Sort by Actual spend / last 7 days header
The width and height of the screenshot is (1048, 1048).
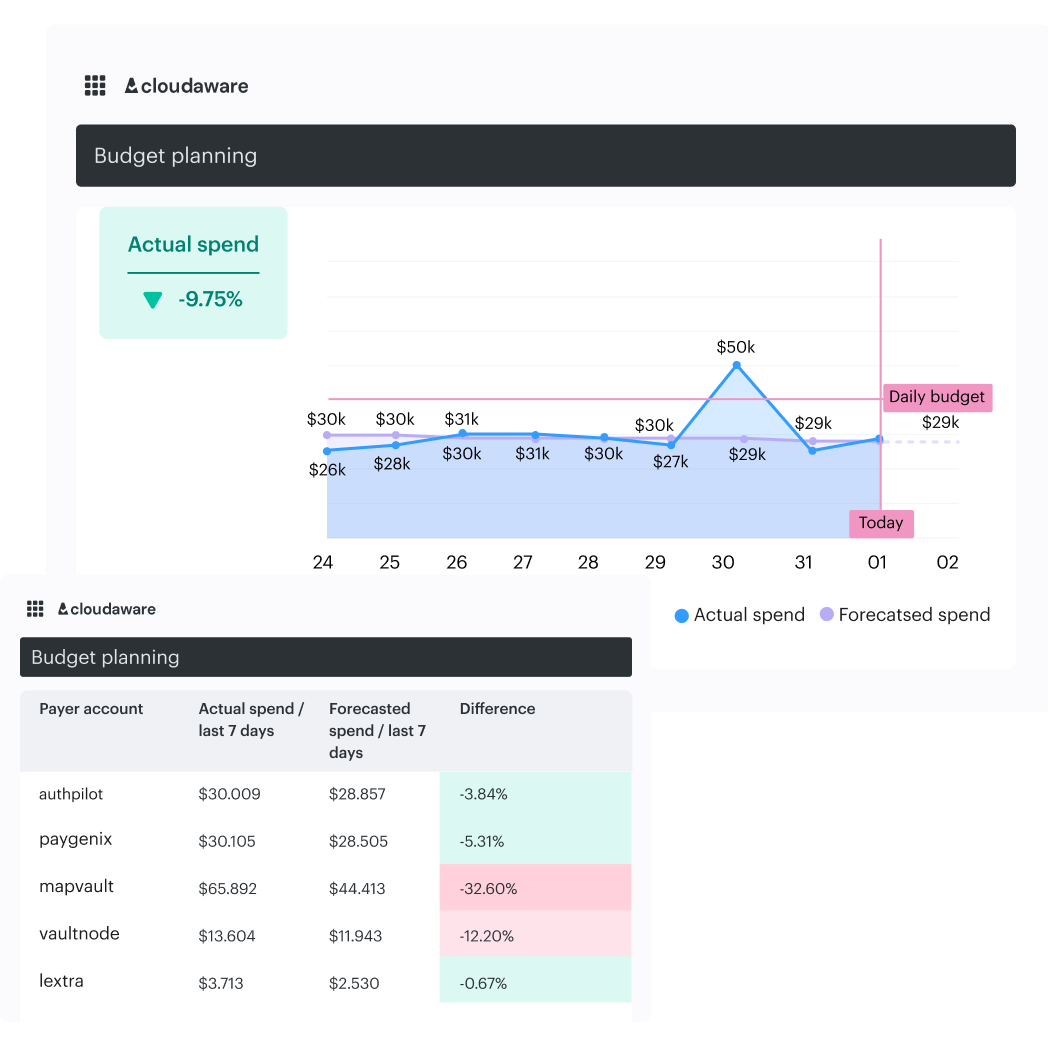[x=251, y=720]
